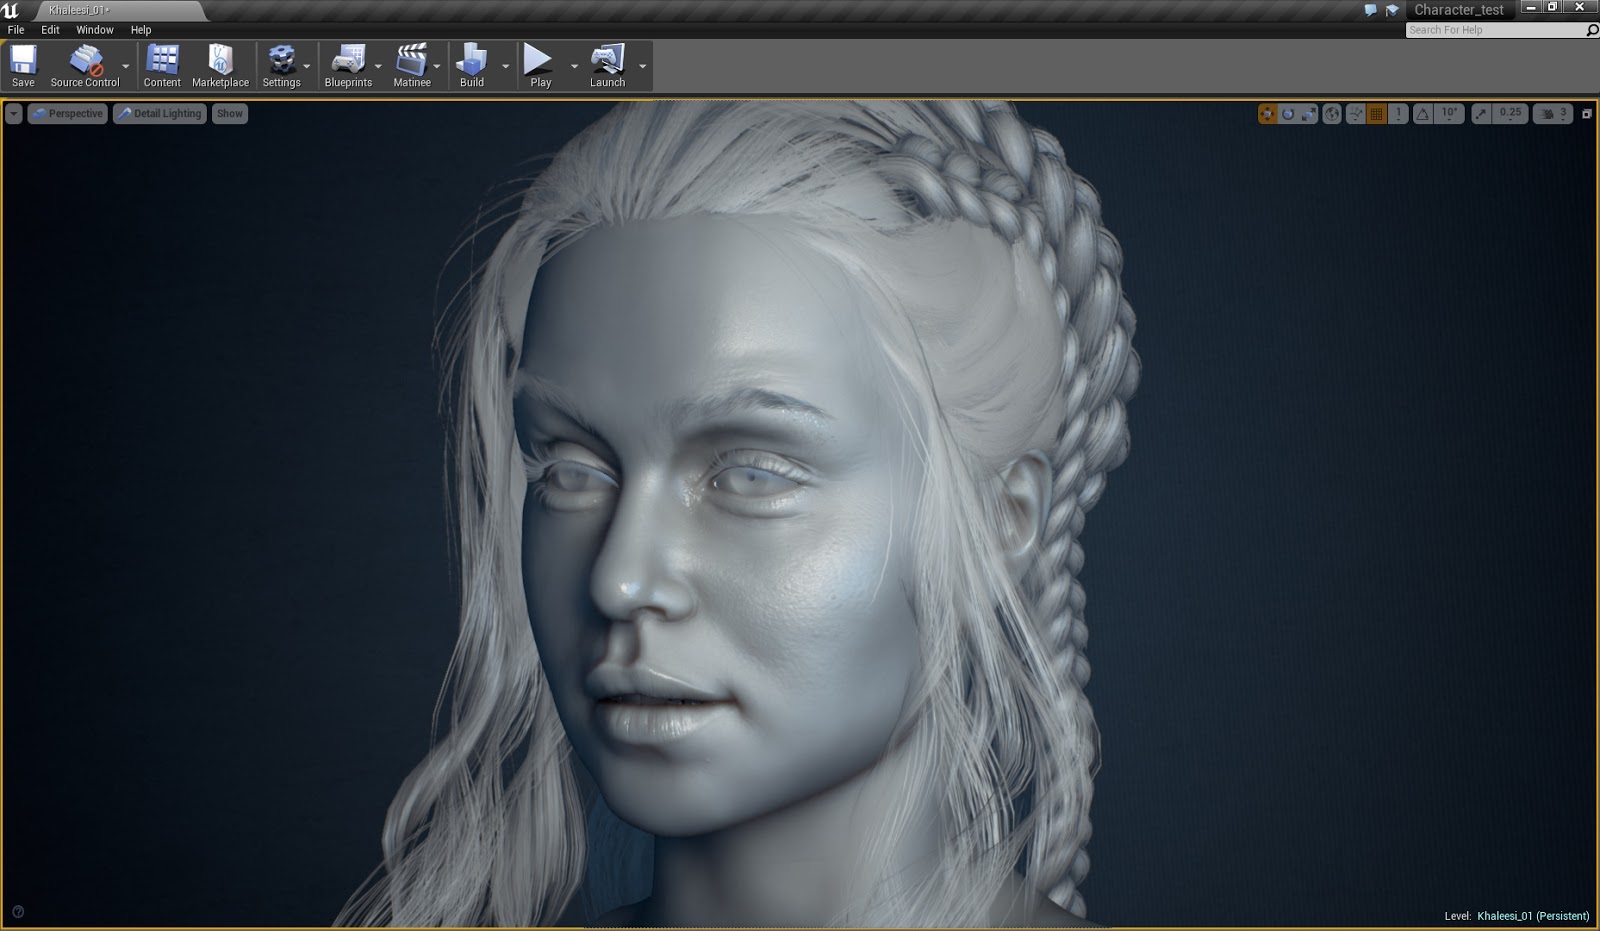
Task: Open the Help menu
Action: 141,30
